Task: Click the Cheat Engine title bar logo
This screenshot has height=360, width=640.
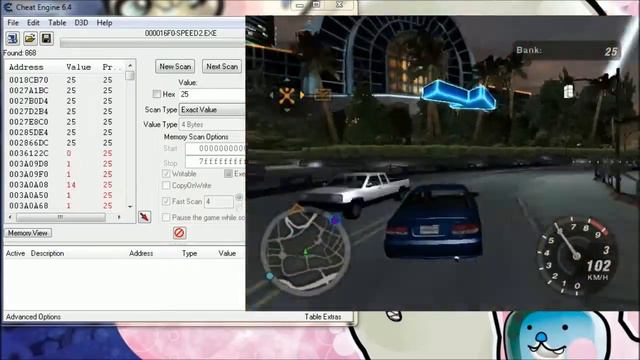Action: coord(8,7)
